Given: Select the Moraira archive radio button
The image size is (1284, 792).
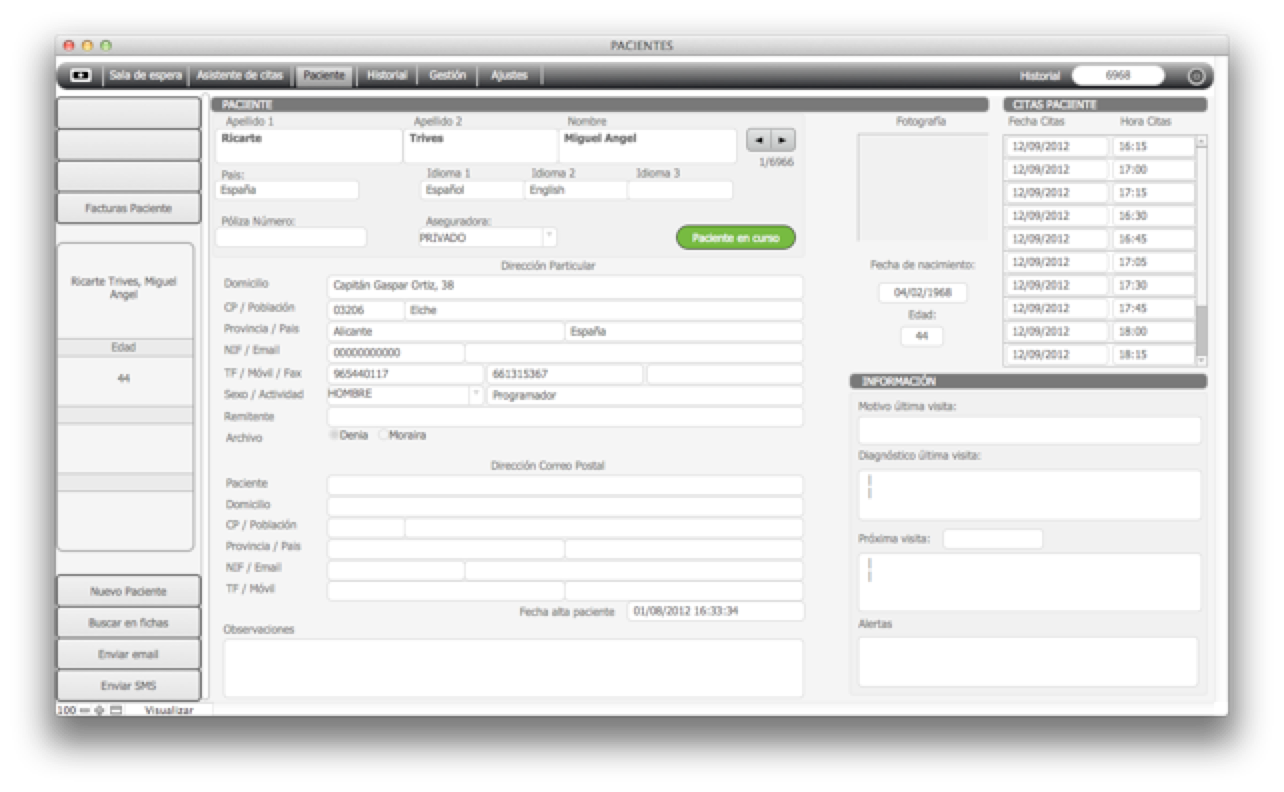Looking at the screenshot, I should pos(384,435).
